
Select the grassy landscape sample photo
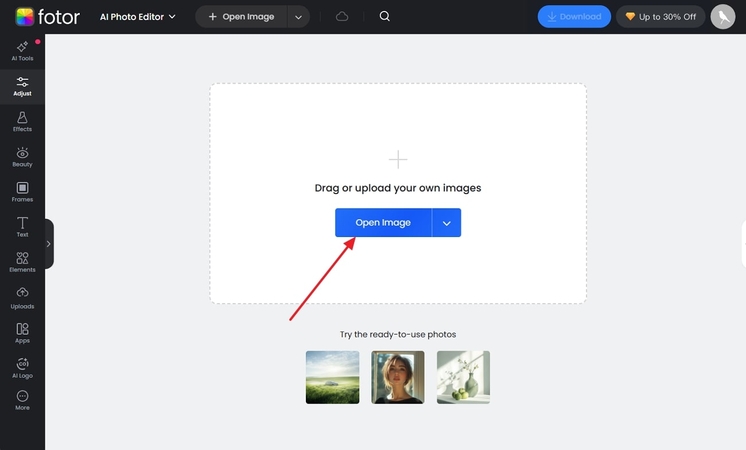point(333,377)
